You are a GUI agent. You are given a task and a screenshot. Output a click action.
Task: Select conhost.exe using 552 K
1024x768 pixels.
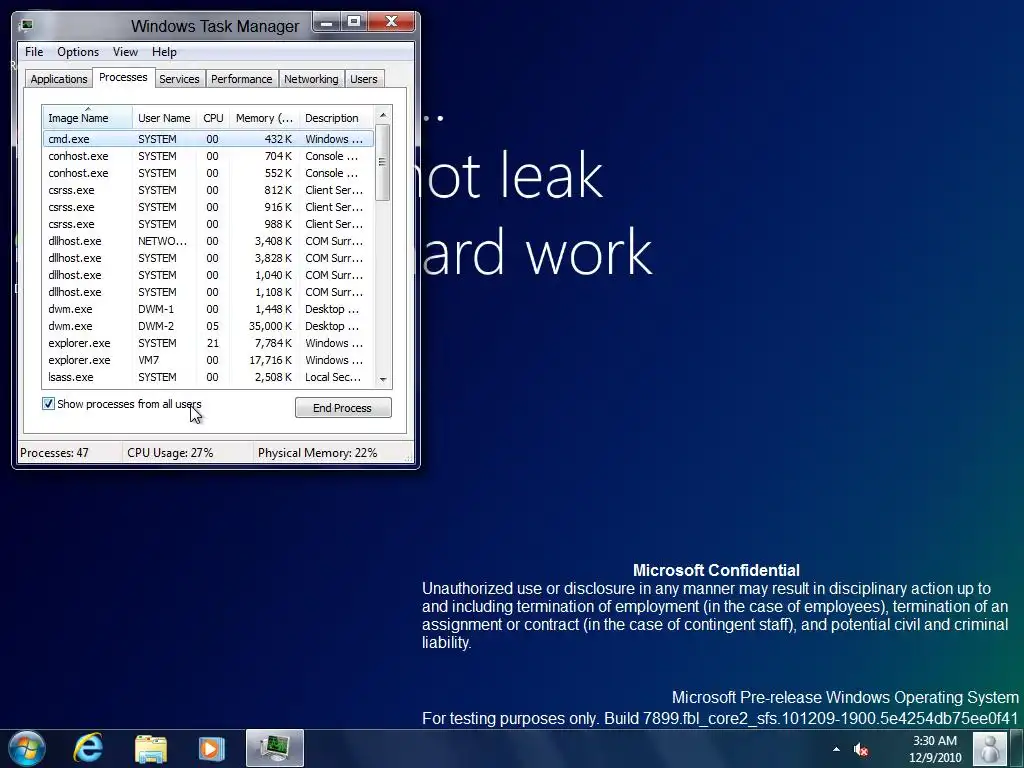pyautogui.click(x=208, y=173)
